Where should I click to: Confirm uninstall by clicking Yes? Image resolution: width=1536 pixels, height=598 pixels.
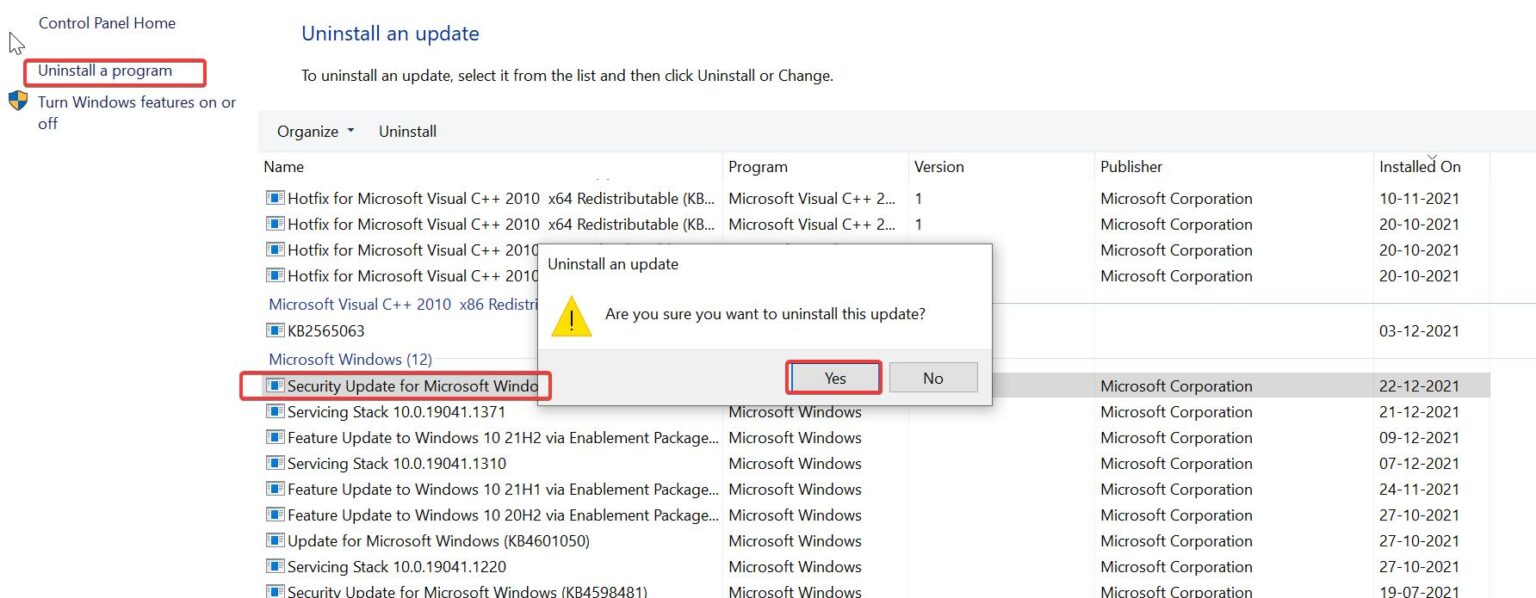(x=833, y=377)
